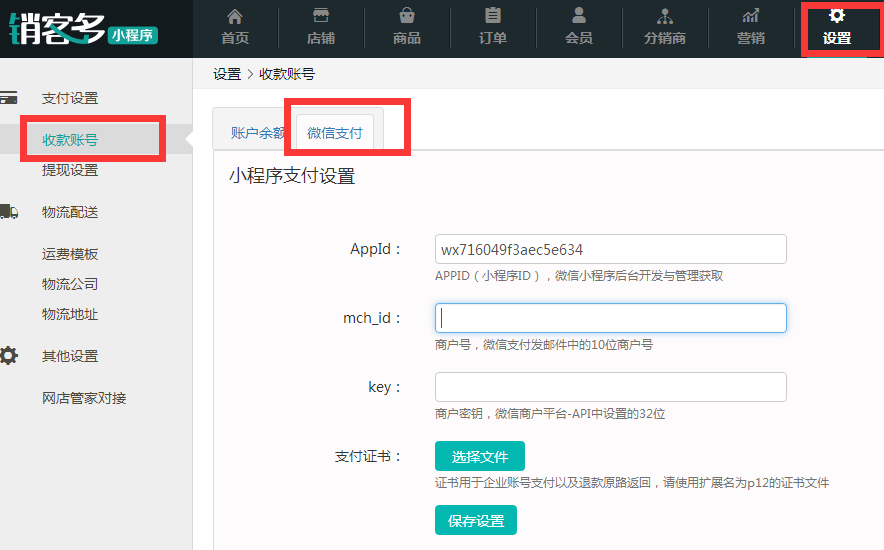Open the 设置 settings gear icon

[x=837, y=15]
